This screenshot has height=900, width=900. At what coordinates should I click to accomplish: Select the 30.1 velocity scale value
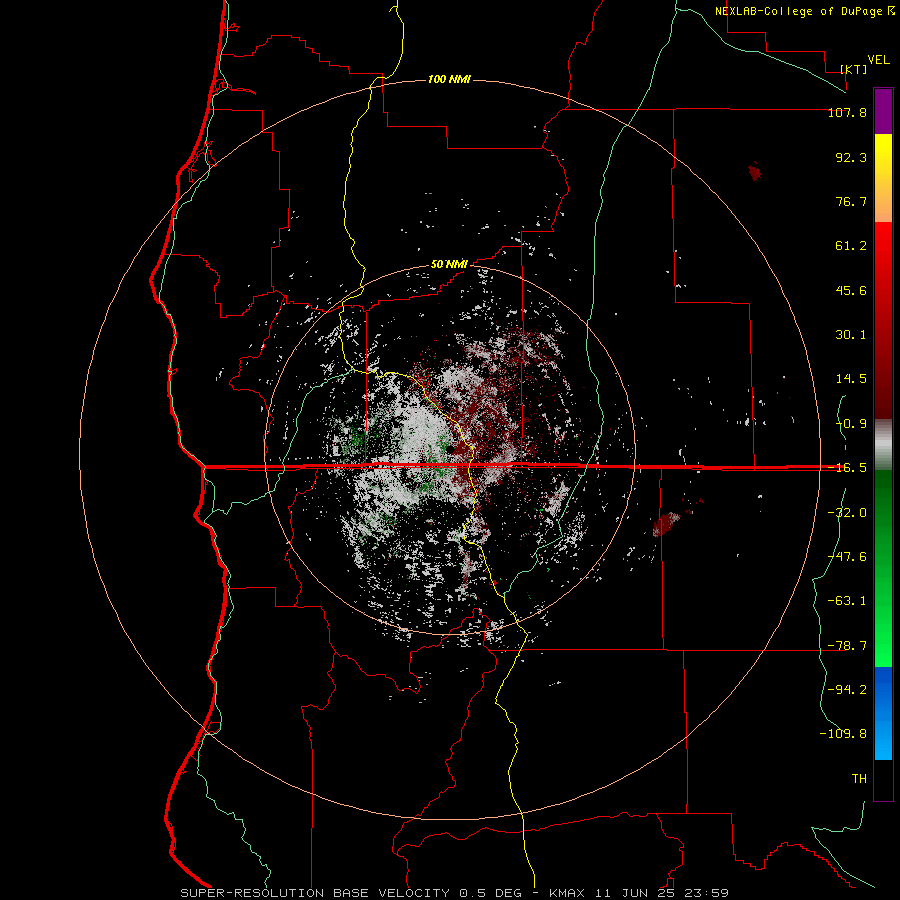pyautogui.click(x=851, y=335)
